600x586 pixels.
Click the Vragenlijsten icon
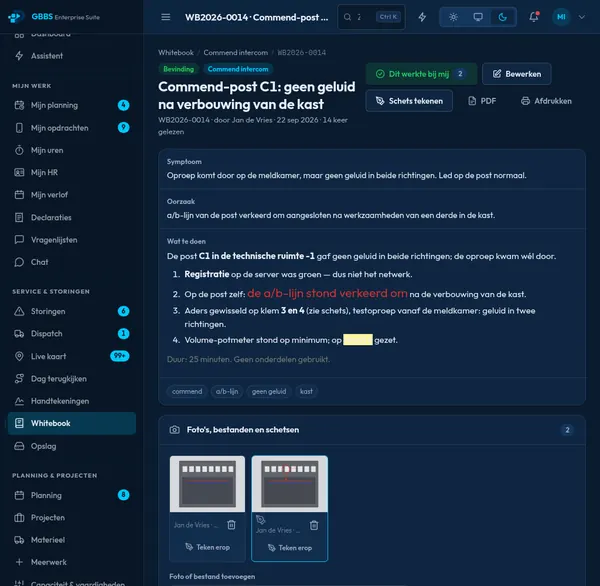point(19,240)
